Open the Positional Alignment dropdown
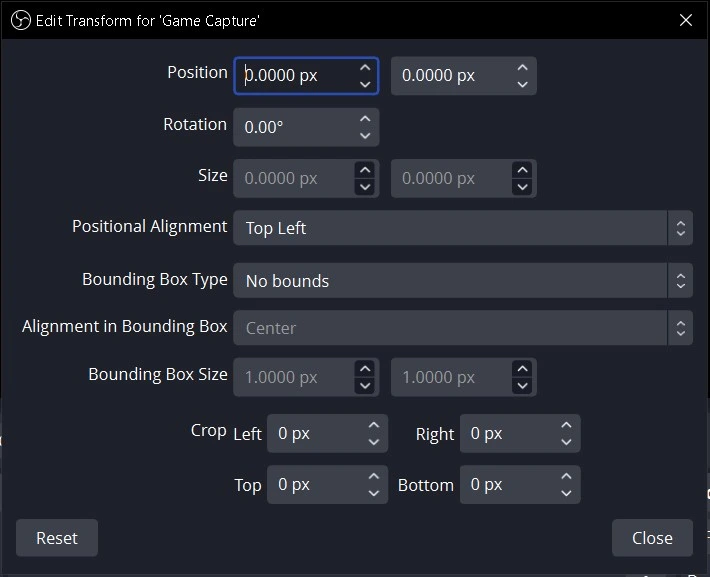This screenshot has height=577, width=710. (463, 228)
